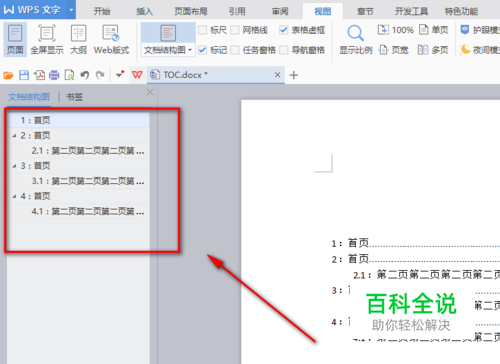
Task: Close the TOC.docx tab
Action: [x=277, y=75]
